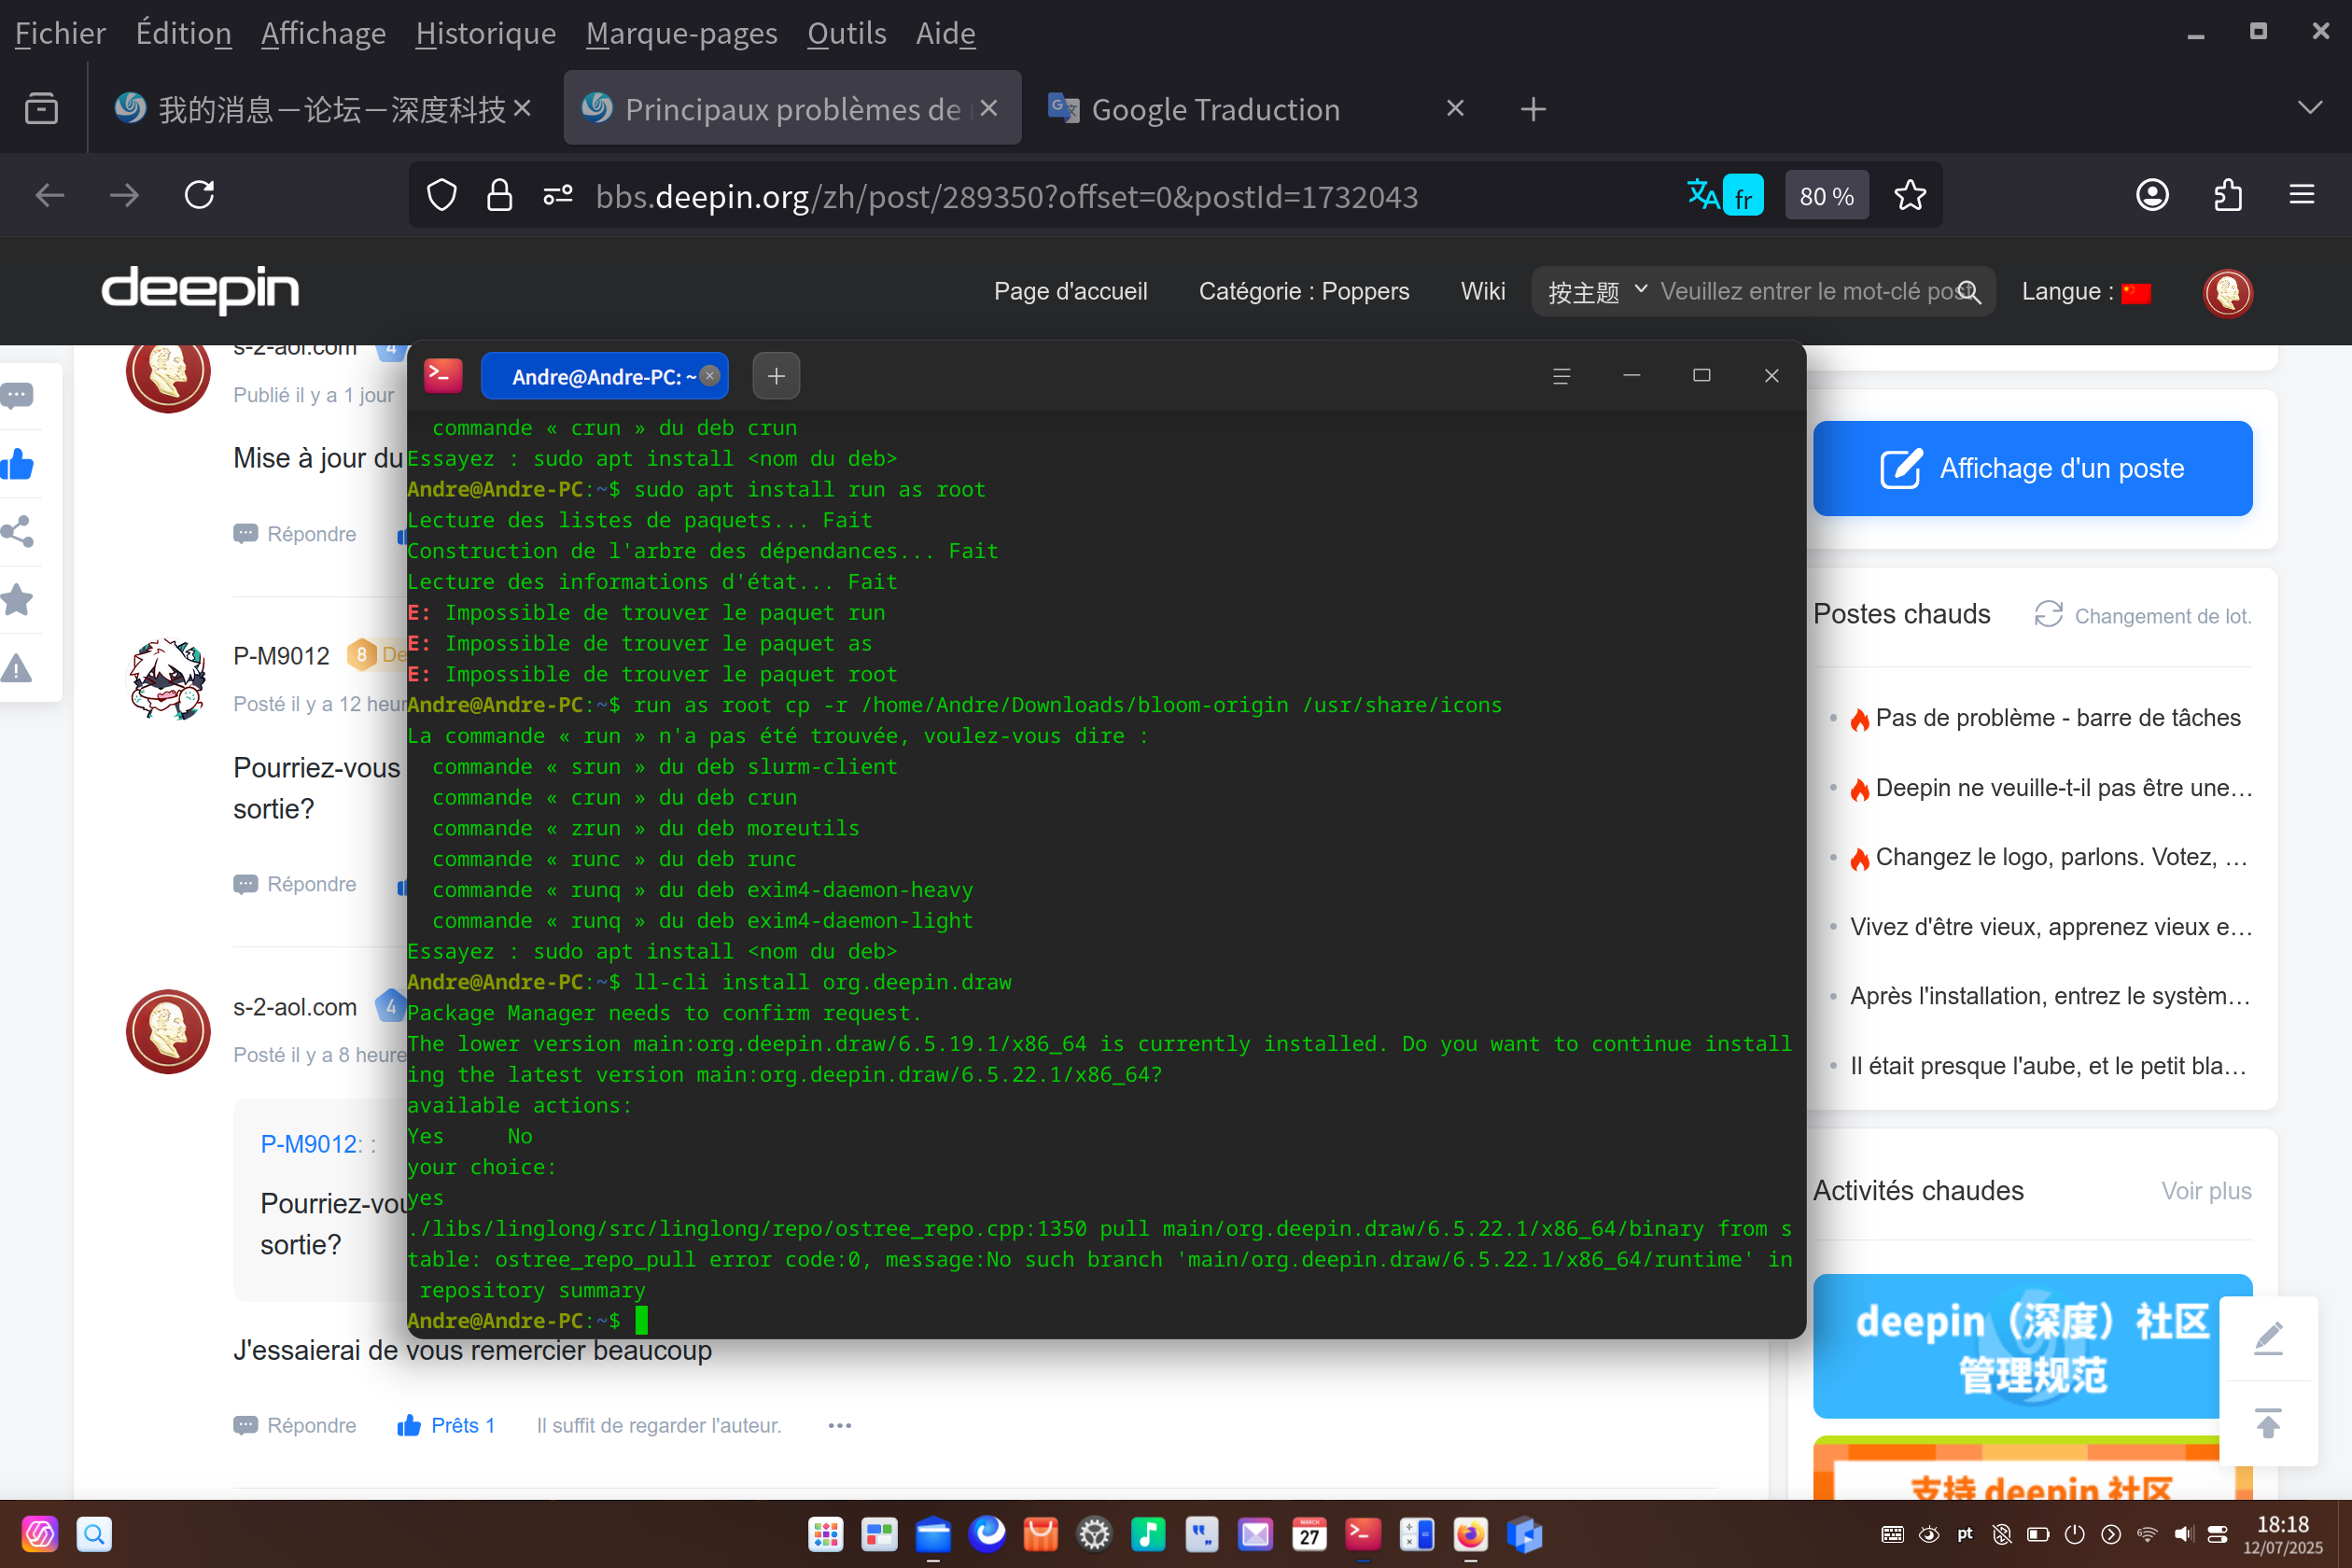Click the 80 % zoom level indicator
Viewport: 2352px width, 1568px height.
1826,196
